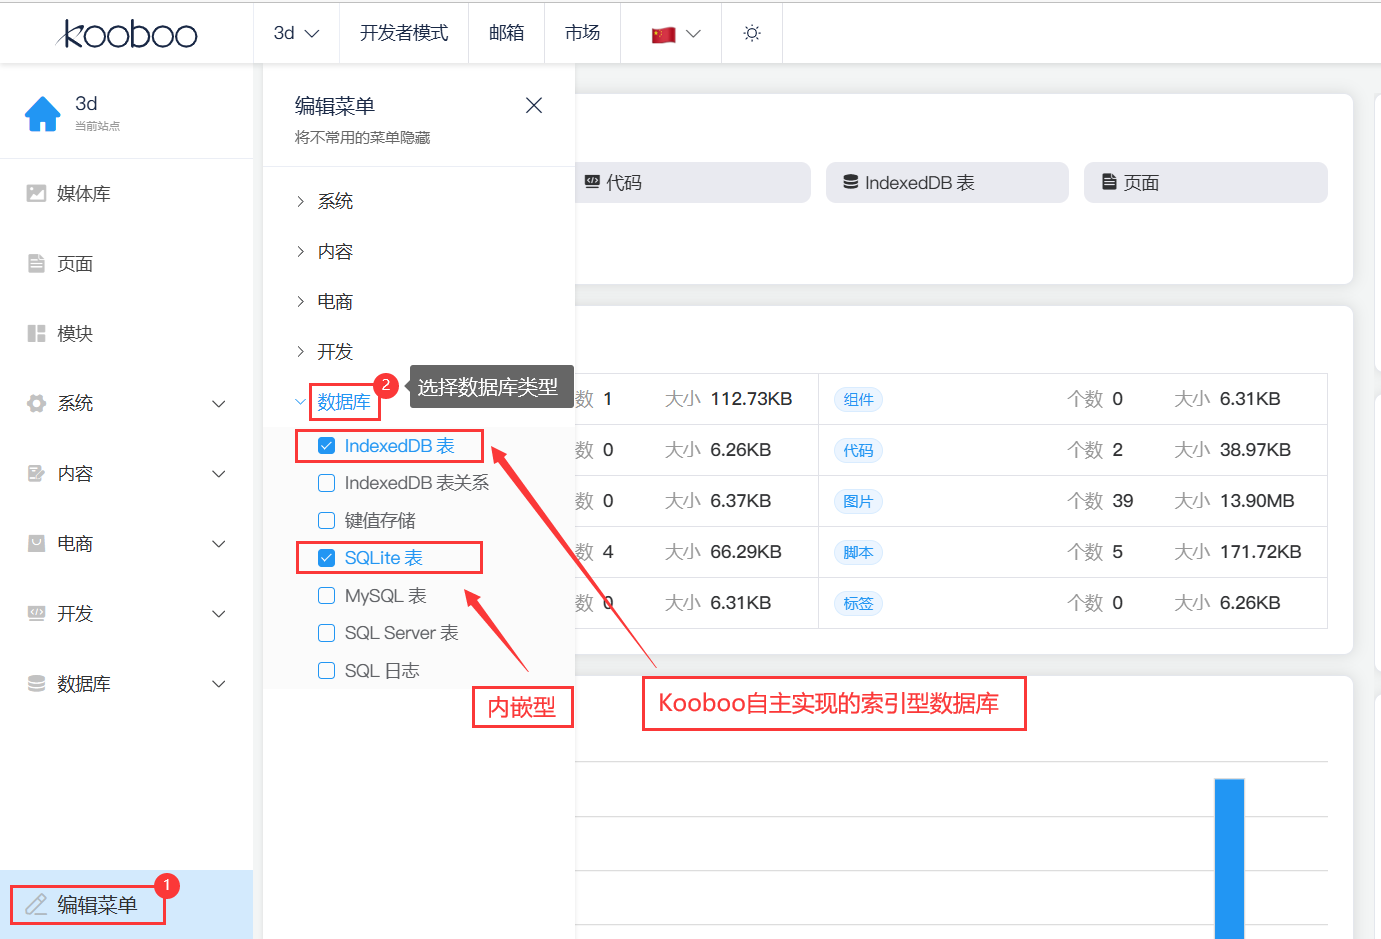
Task: Open the 3d site dropdown in top bar
Action: tap(296, 33)
